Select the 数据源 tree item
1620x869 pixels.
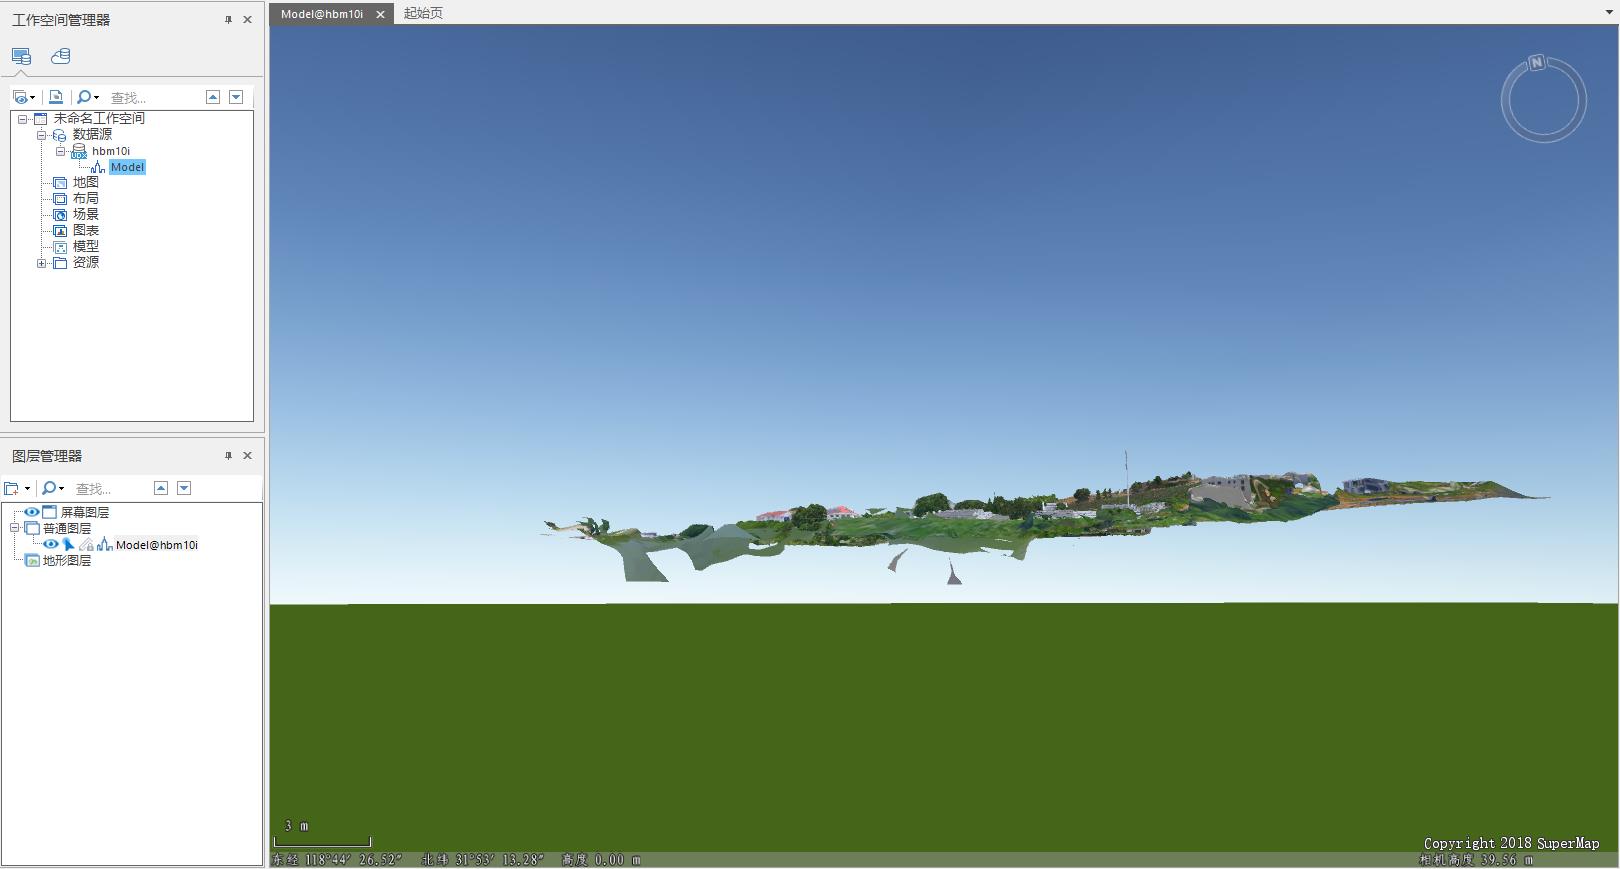pos(92,134)
